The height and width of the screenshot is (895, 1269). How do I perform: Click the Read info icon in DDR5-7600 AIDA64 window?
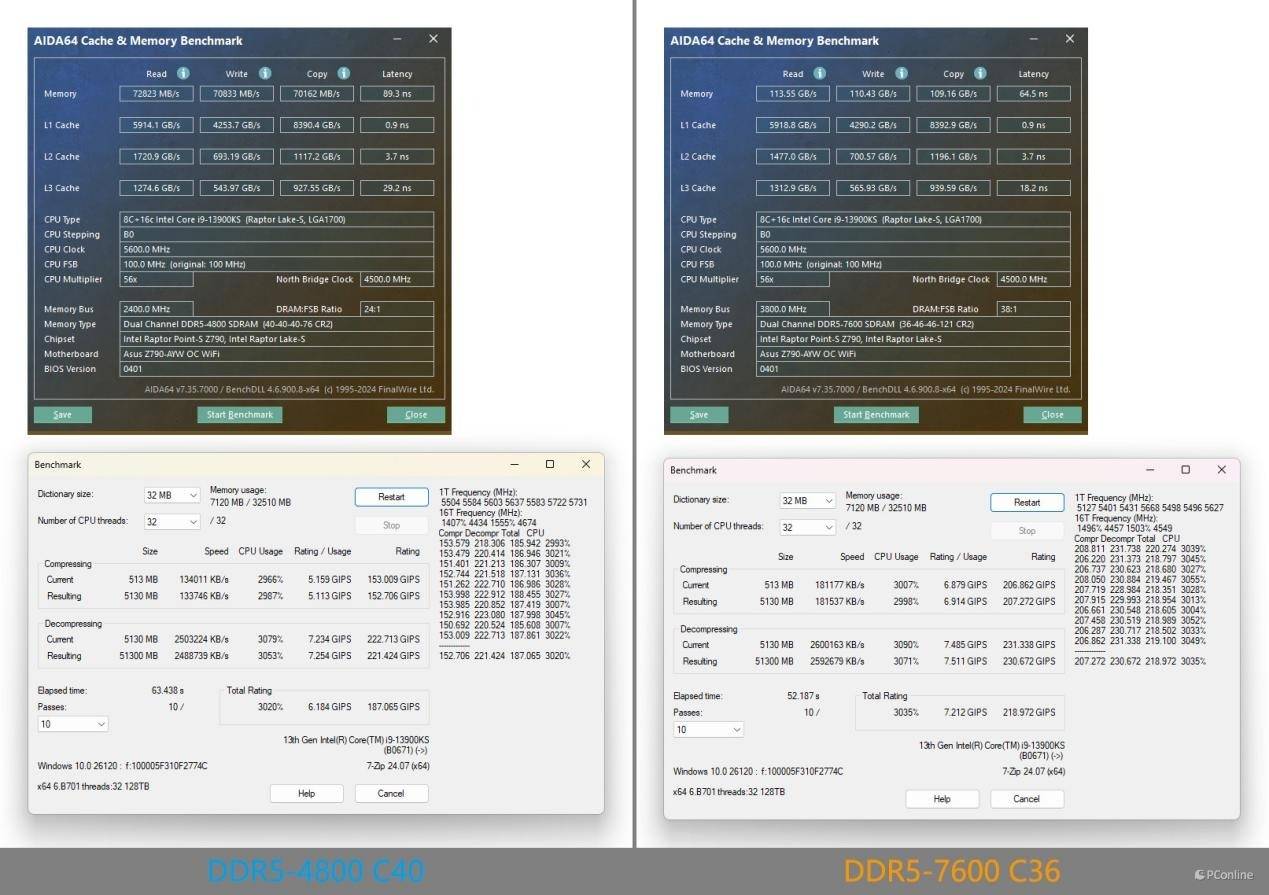point(820,73)
